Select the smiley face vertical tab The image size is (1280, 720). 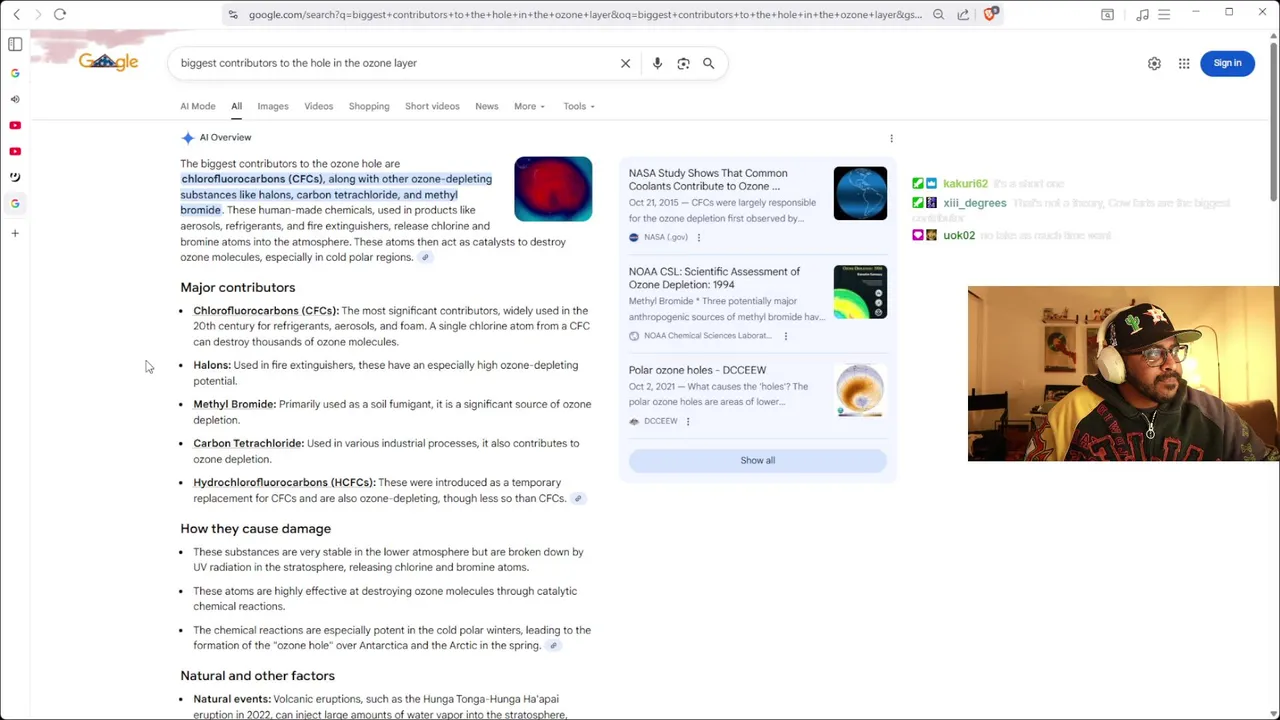(15, 177)
